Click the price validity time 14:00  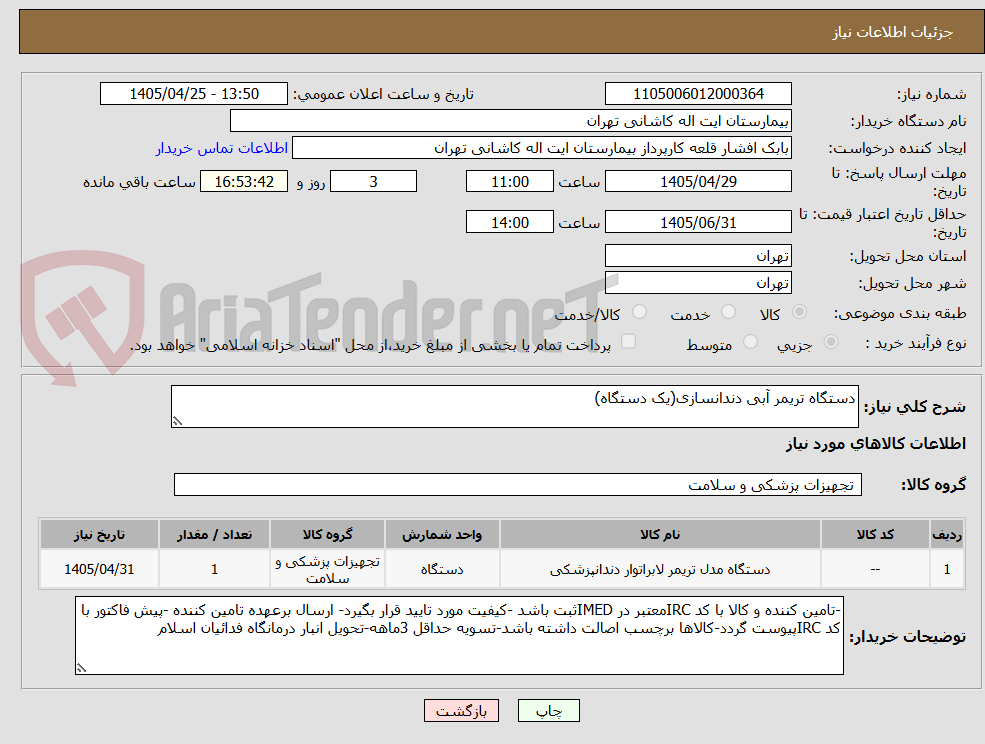click(x=509, y=222)
